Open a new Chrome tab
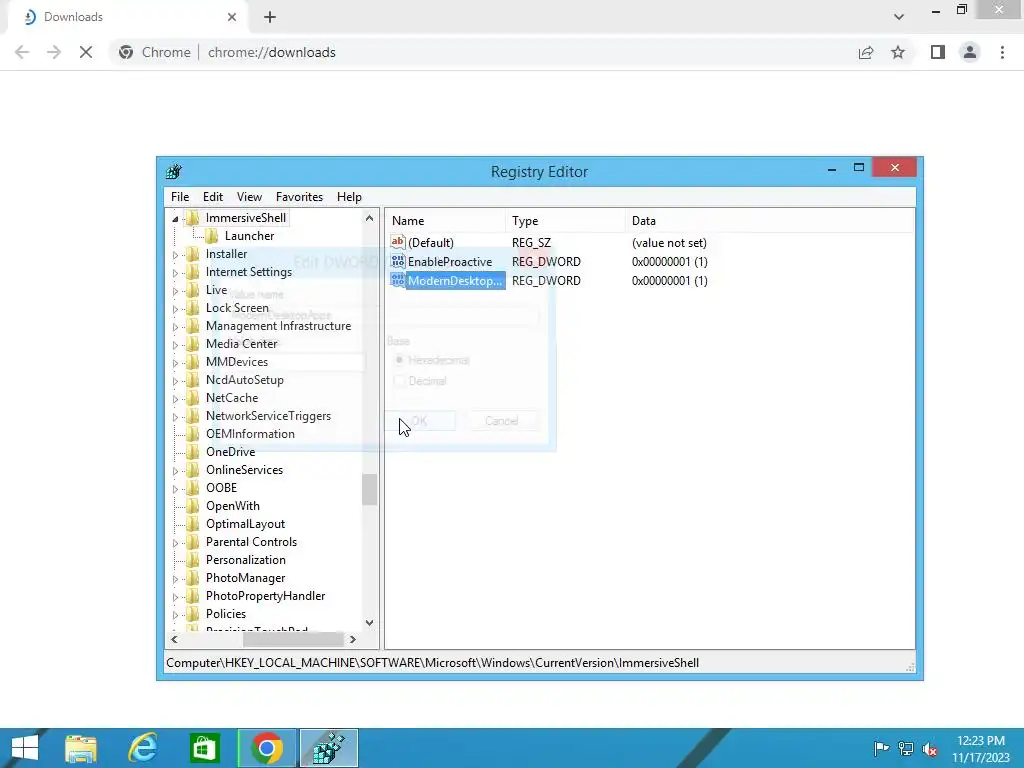1024x768 pixels. [270, 17]
